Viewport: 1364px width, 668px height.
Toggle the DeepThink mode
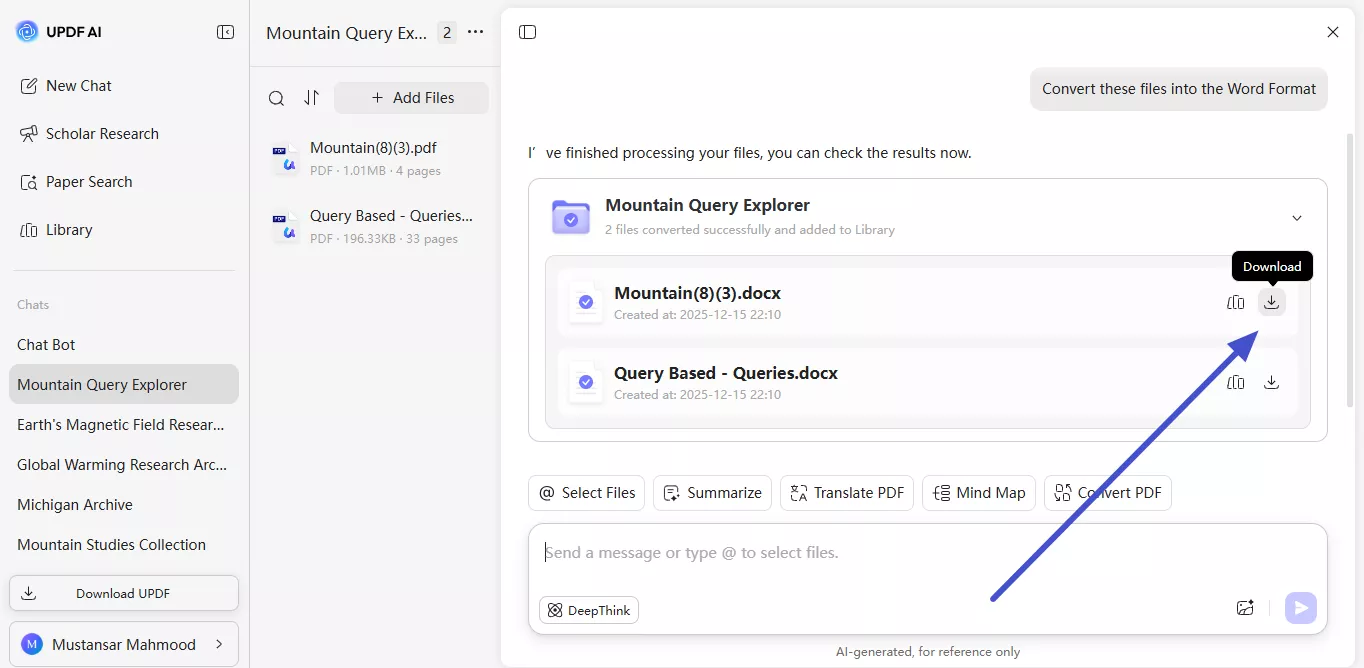click(588, 610)
